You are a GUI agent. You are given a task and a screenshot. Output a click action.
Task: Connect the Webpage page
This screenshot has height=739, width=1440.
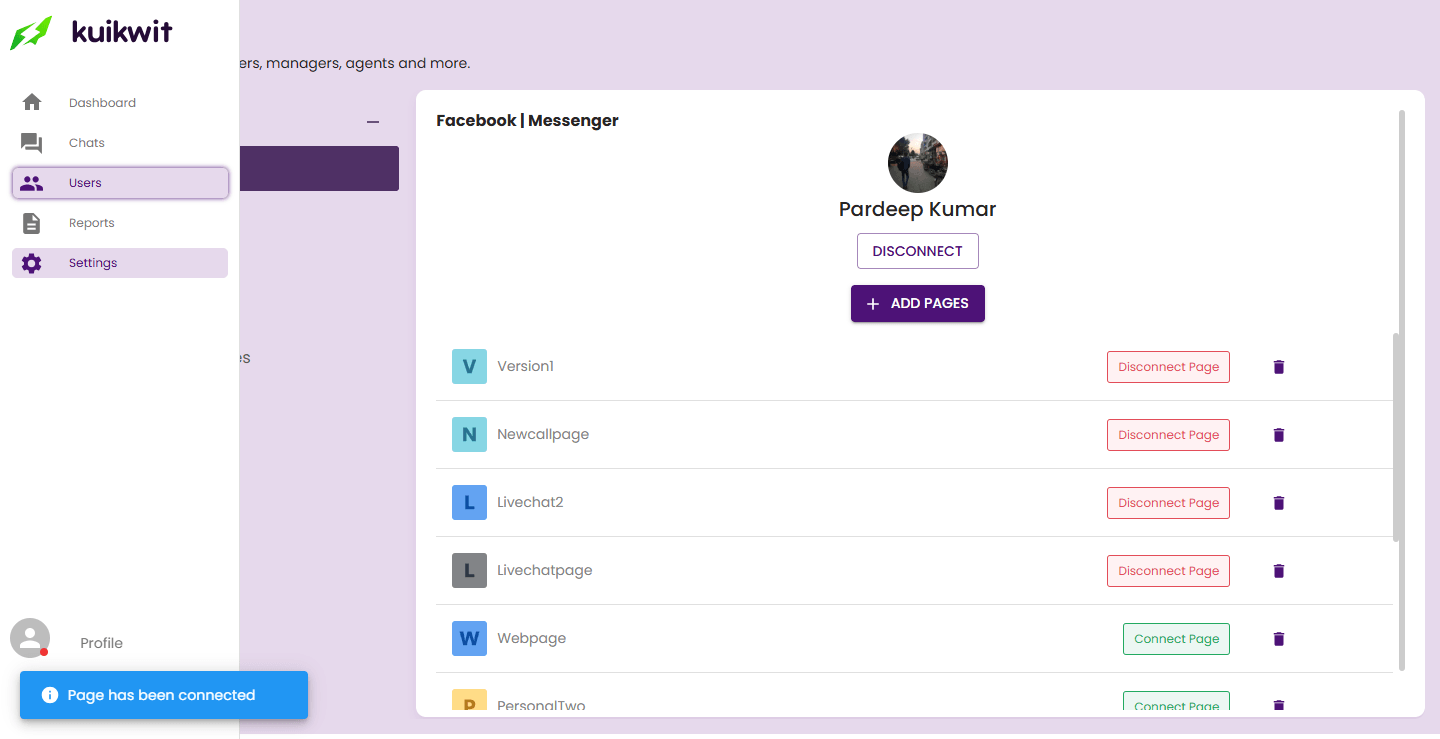1176,639
